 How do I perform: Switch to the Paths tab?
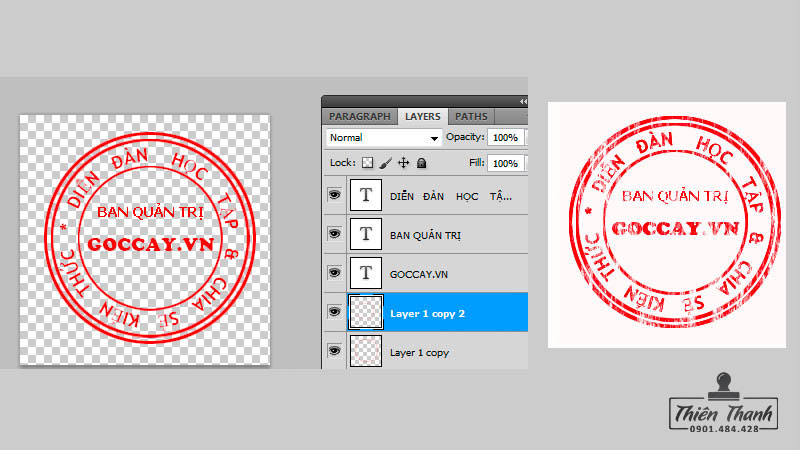pos(471,117)
